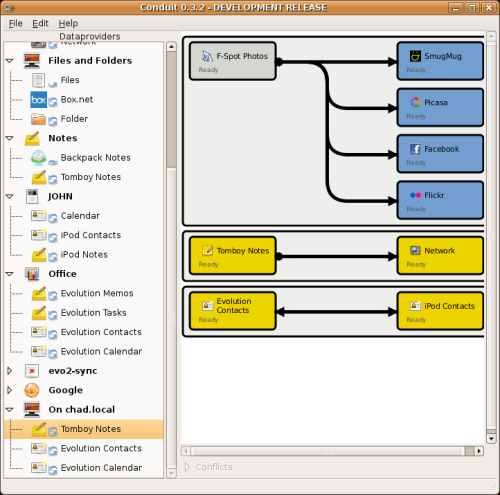This screenshot has width=500, height=495.
Task: Open the File menu
Action: (x=15, y=23)
